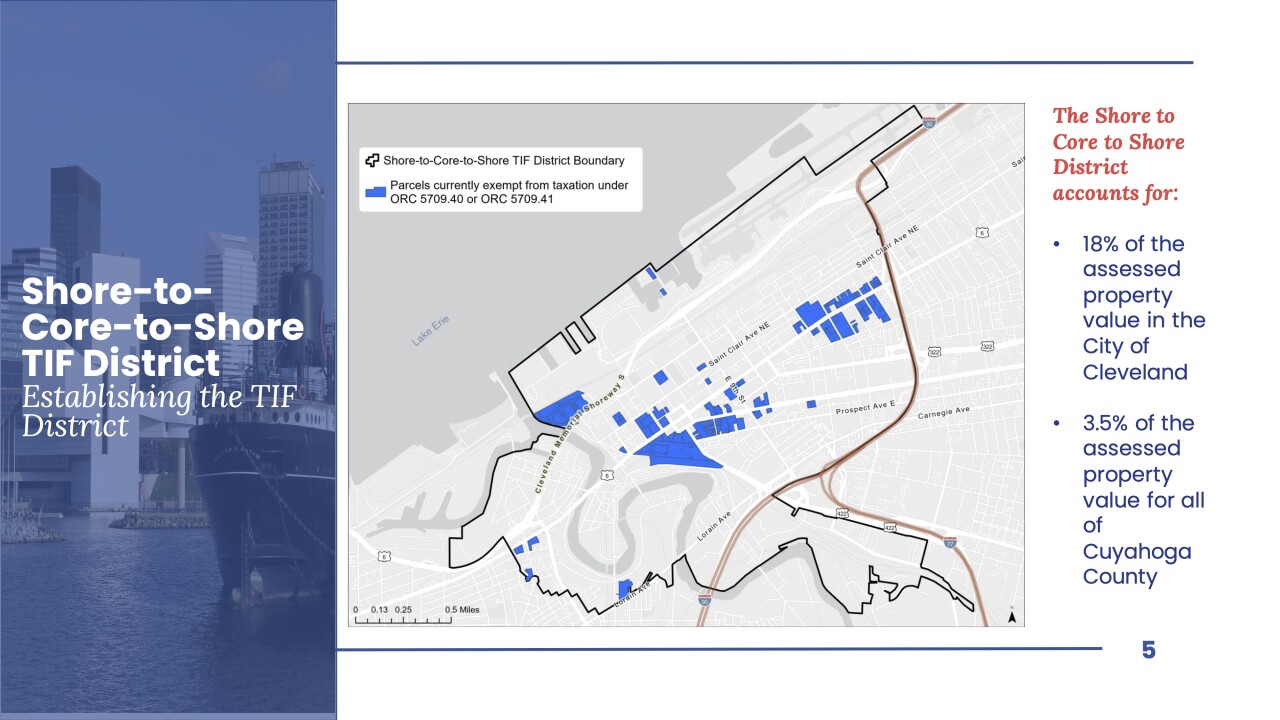This screenshot has height=720, width=1280.
Task: Click the largest blue parcel on the map
Action: (681, 451)
